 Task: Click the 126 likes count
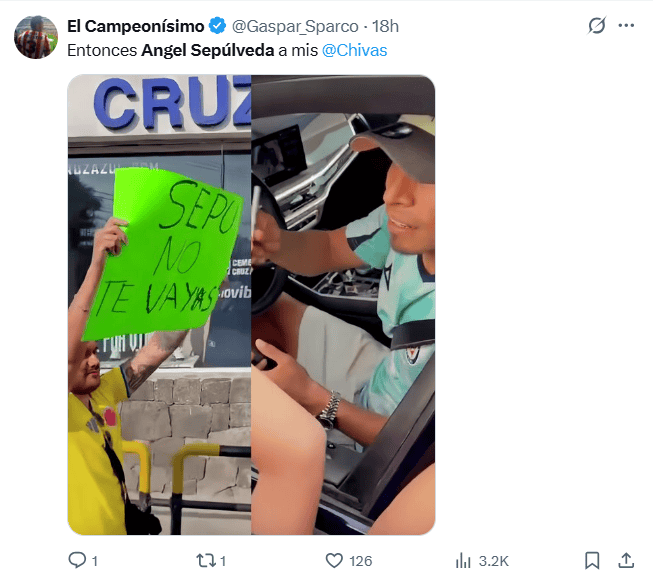pos(361,561)
